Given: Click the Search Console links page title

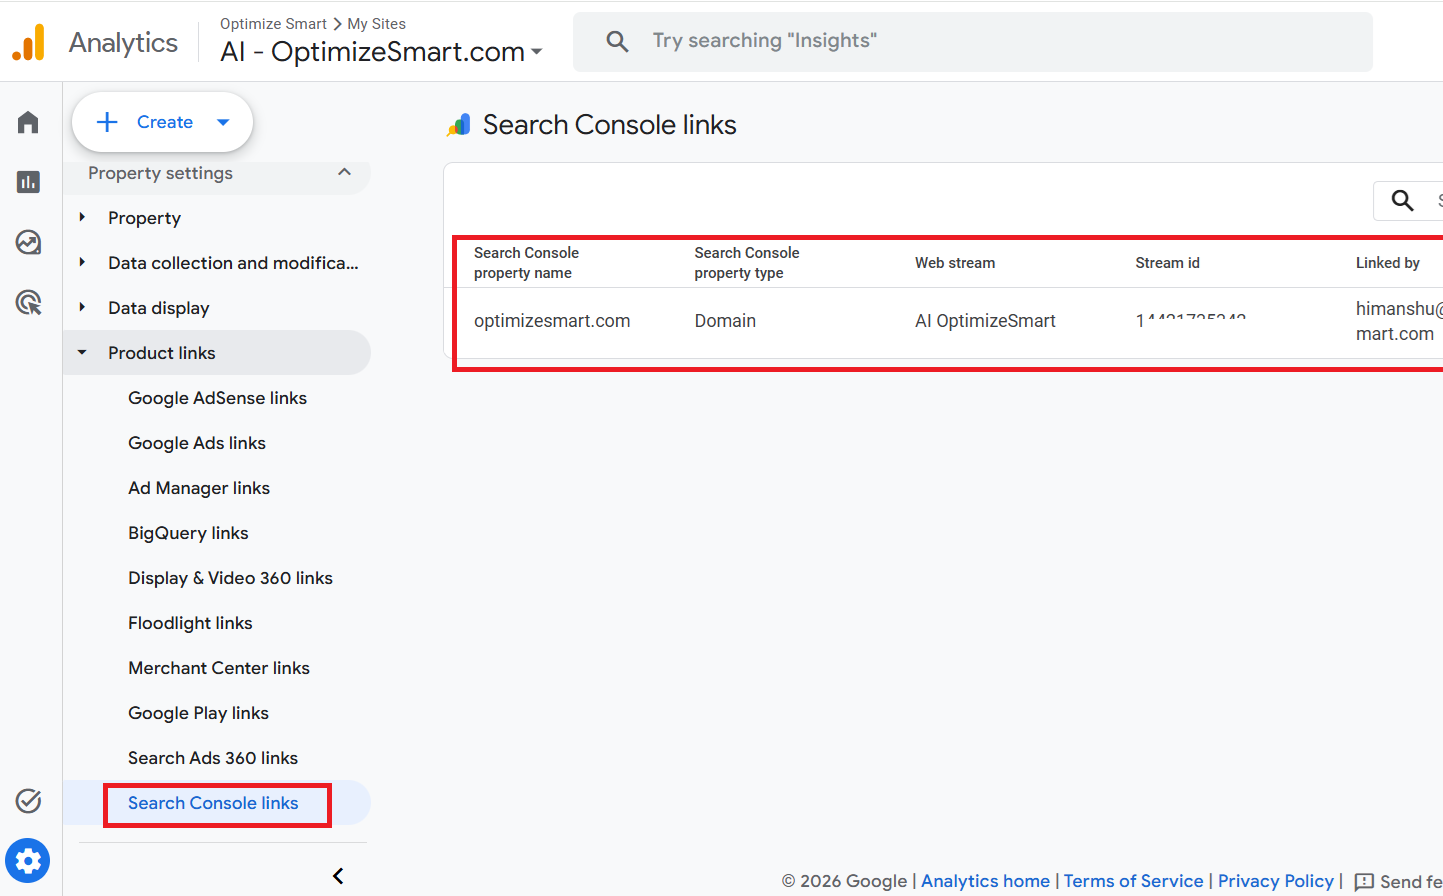Looking at the screenshot, I should (609, 125).
